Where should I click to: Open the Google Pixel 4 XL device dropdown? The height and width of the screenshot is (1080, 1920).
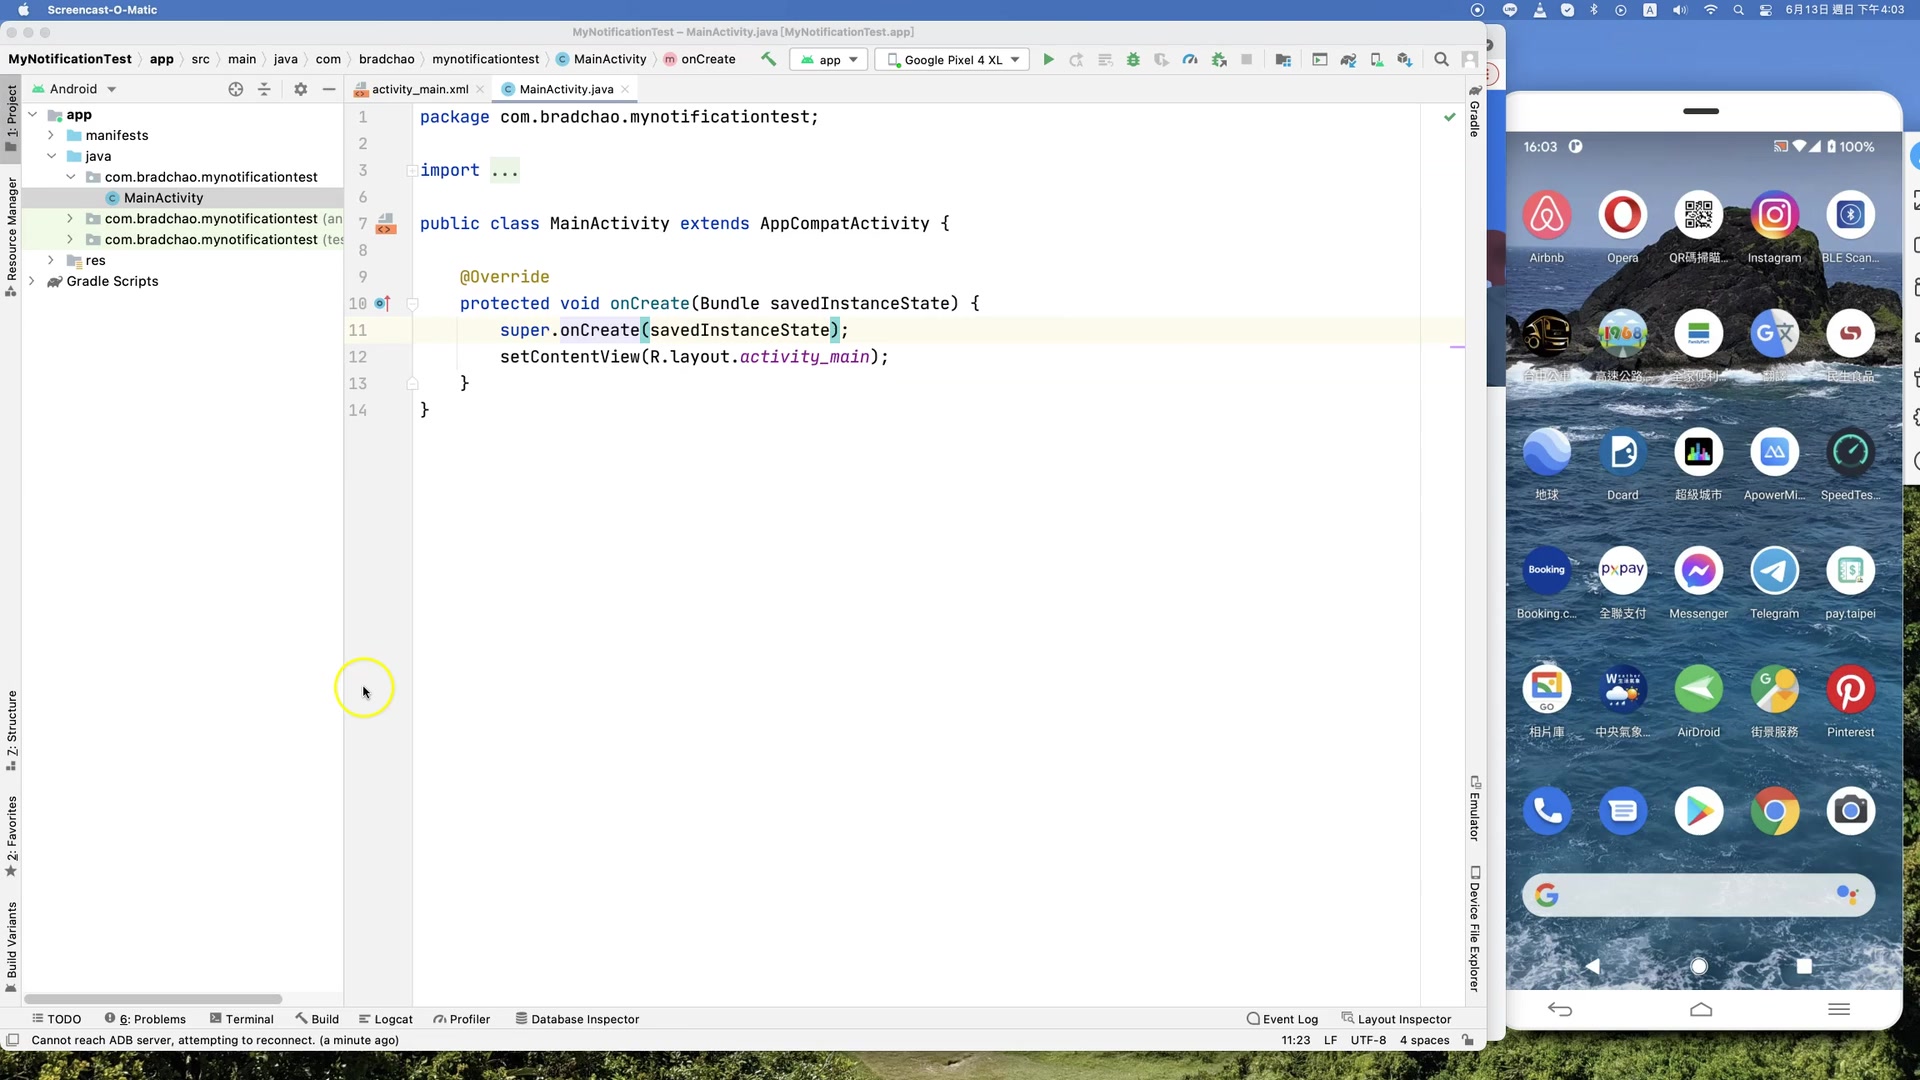[x=952, y=60]
